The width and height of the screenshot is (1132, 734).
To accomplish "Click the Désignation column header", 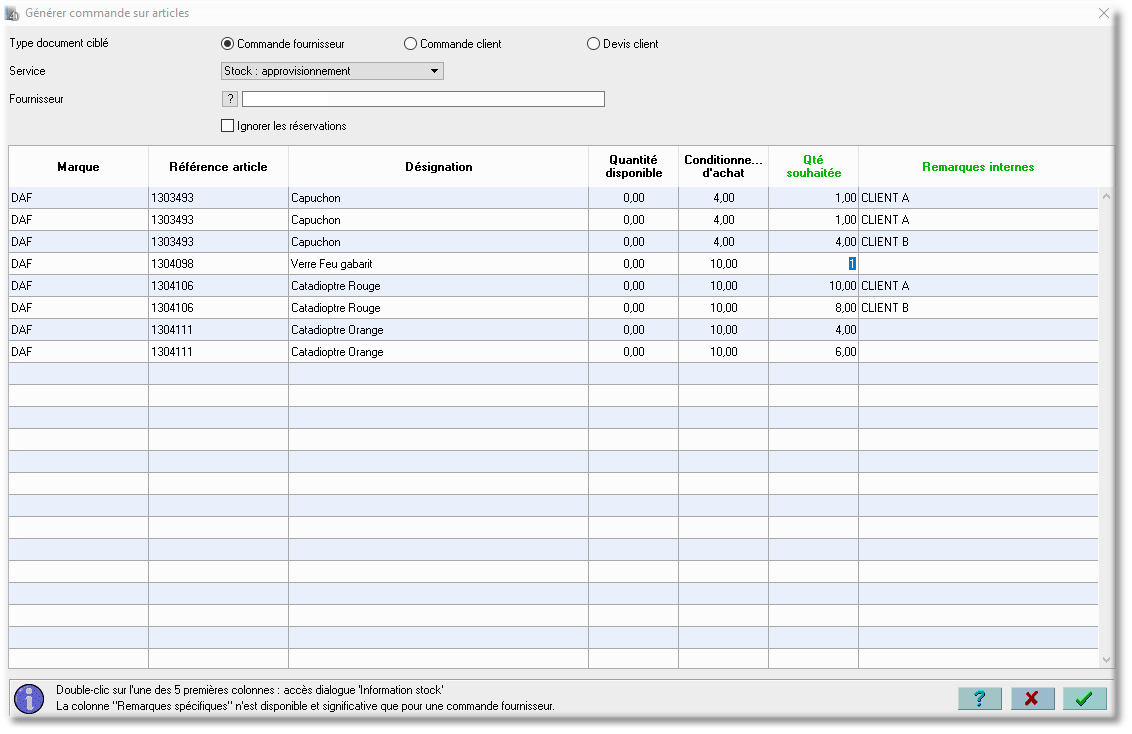I will coord(438,167).
